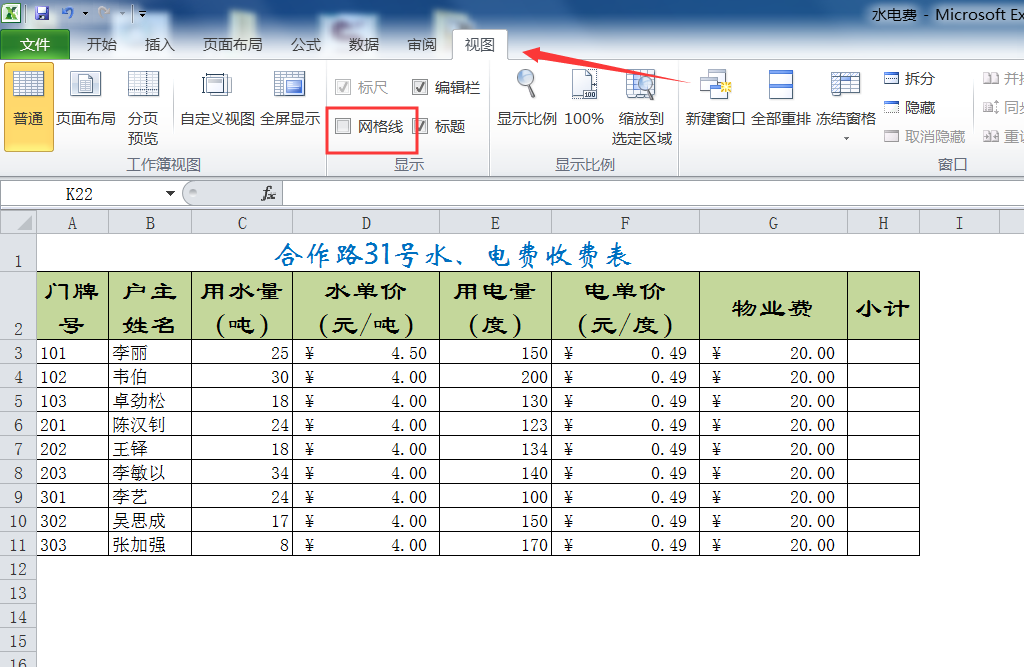
Task: Open 自定义视图 custom views
Action: pos(217,104)
